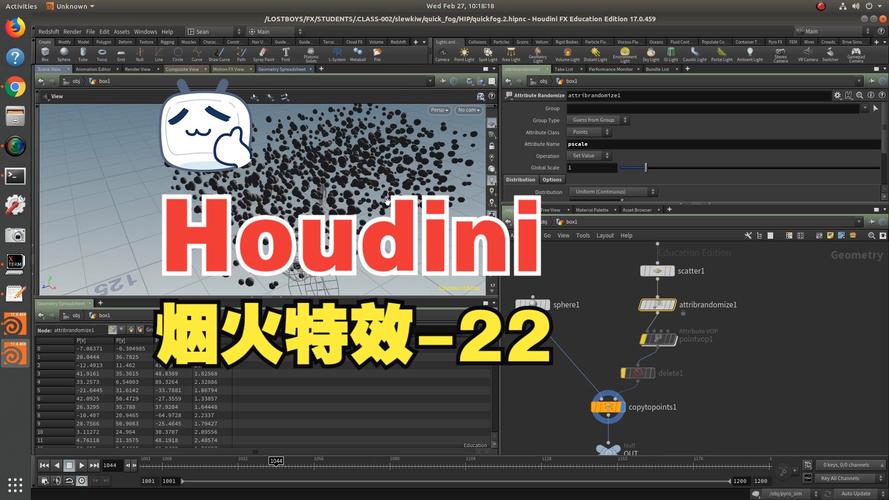Select the Grid shelf tool

pos(121,54)
